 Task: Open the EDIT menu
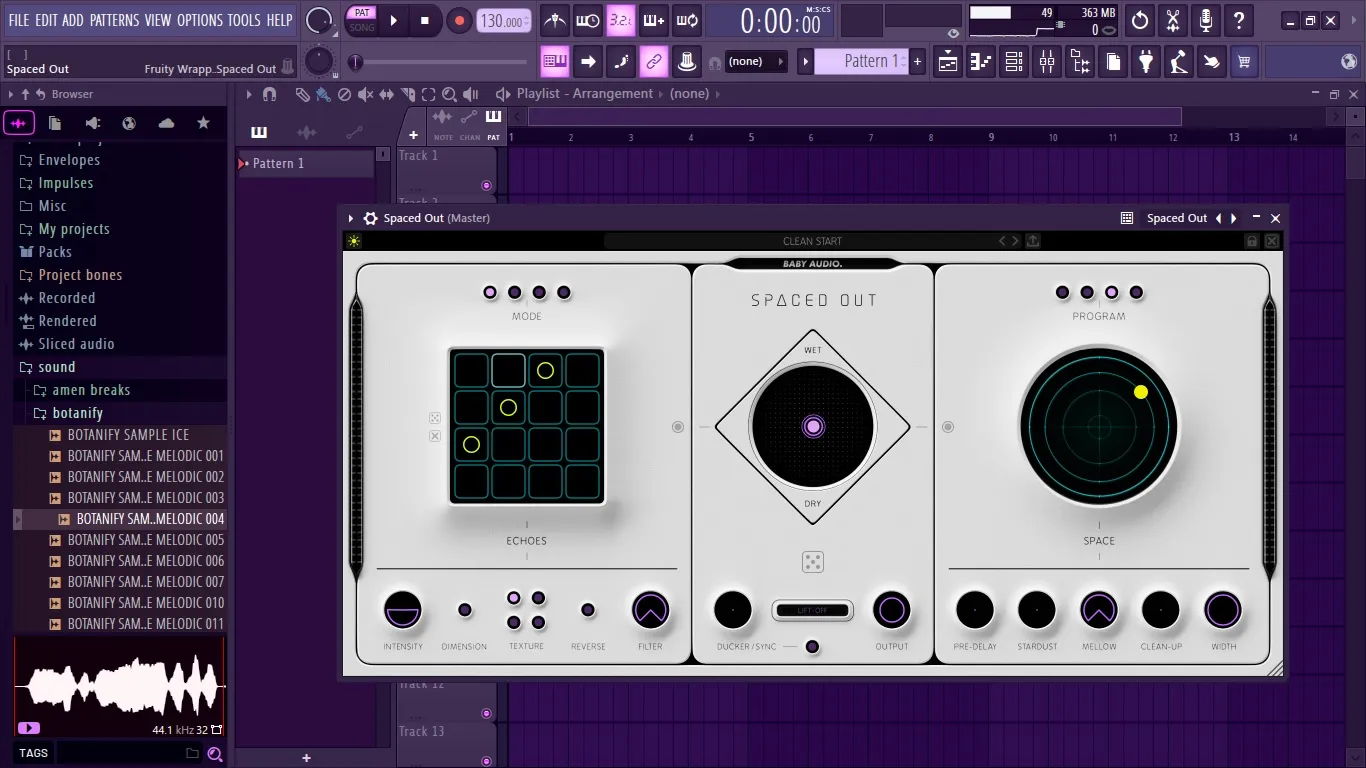46,20
